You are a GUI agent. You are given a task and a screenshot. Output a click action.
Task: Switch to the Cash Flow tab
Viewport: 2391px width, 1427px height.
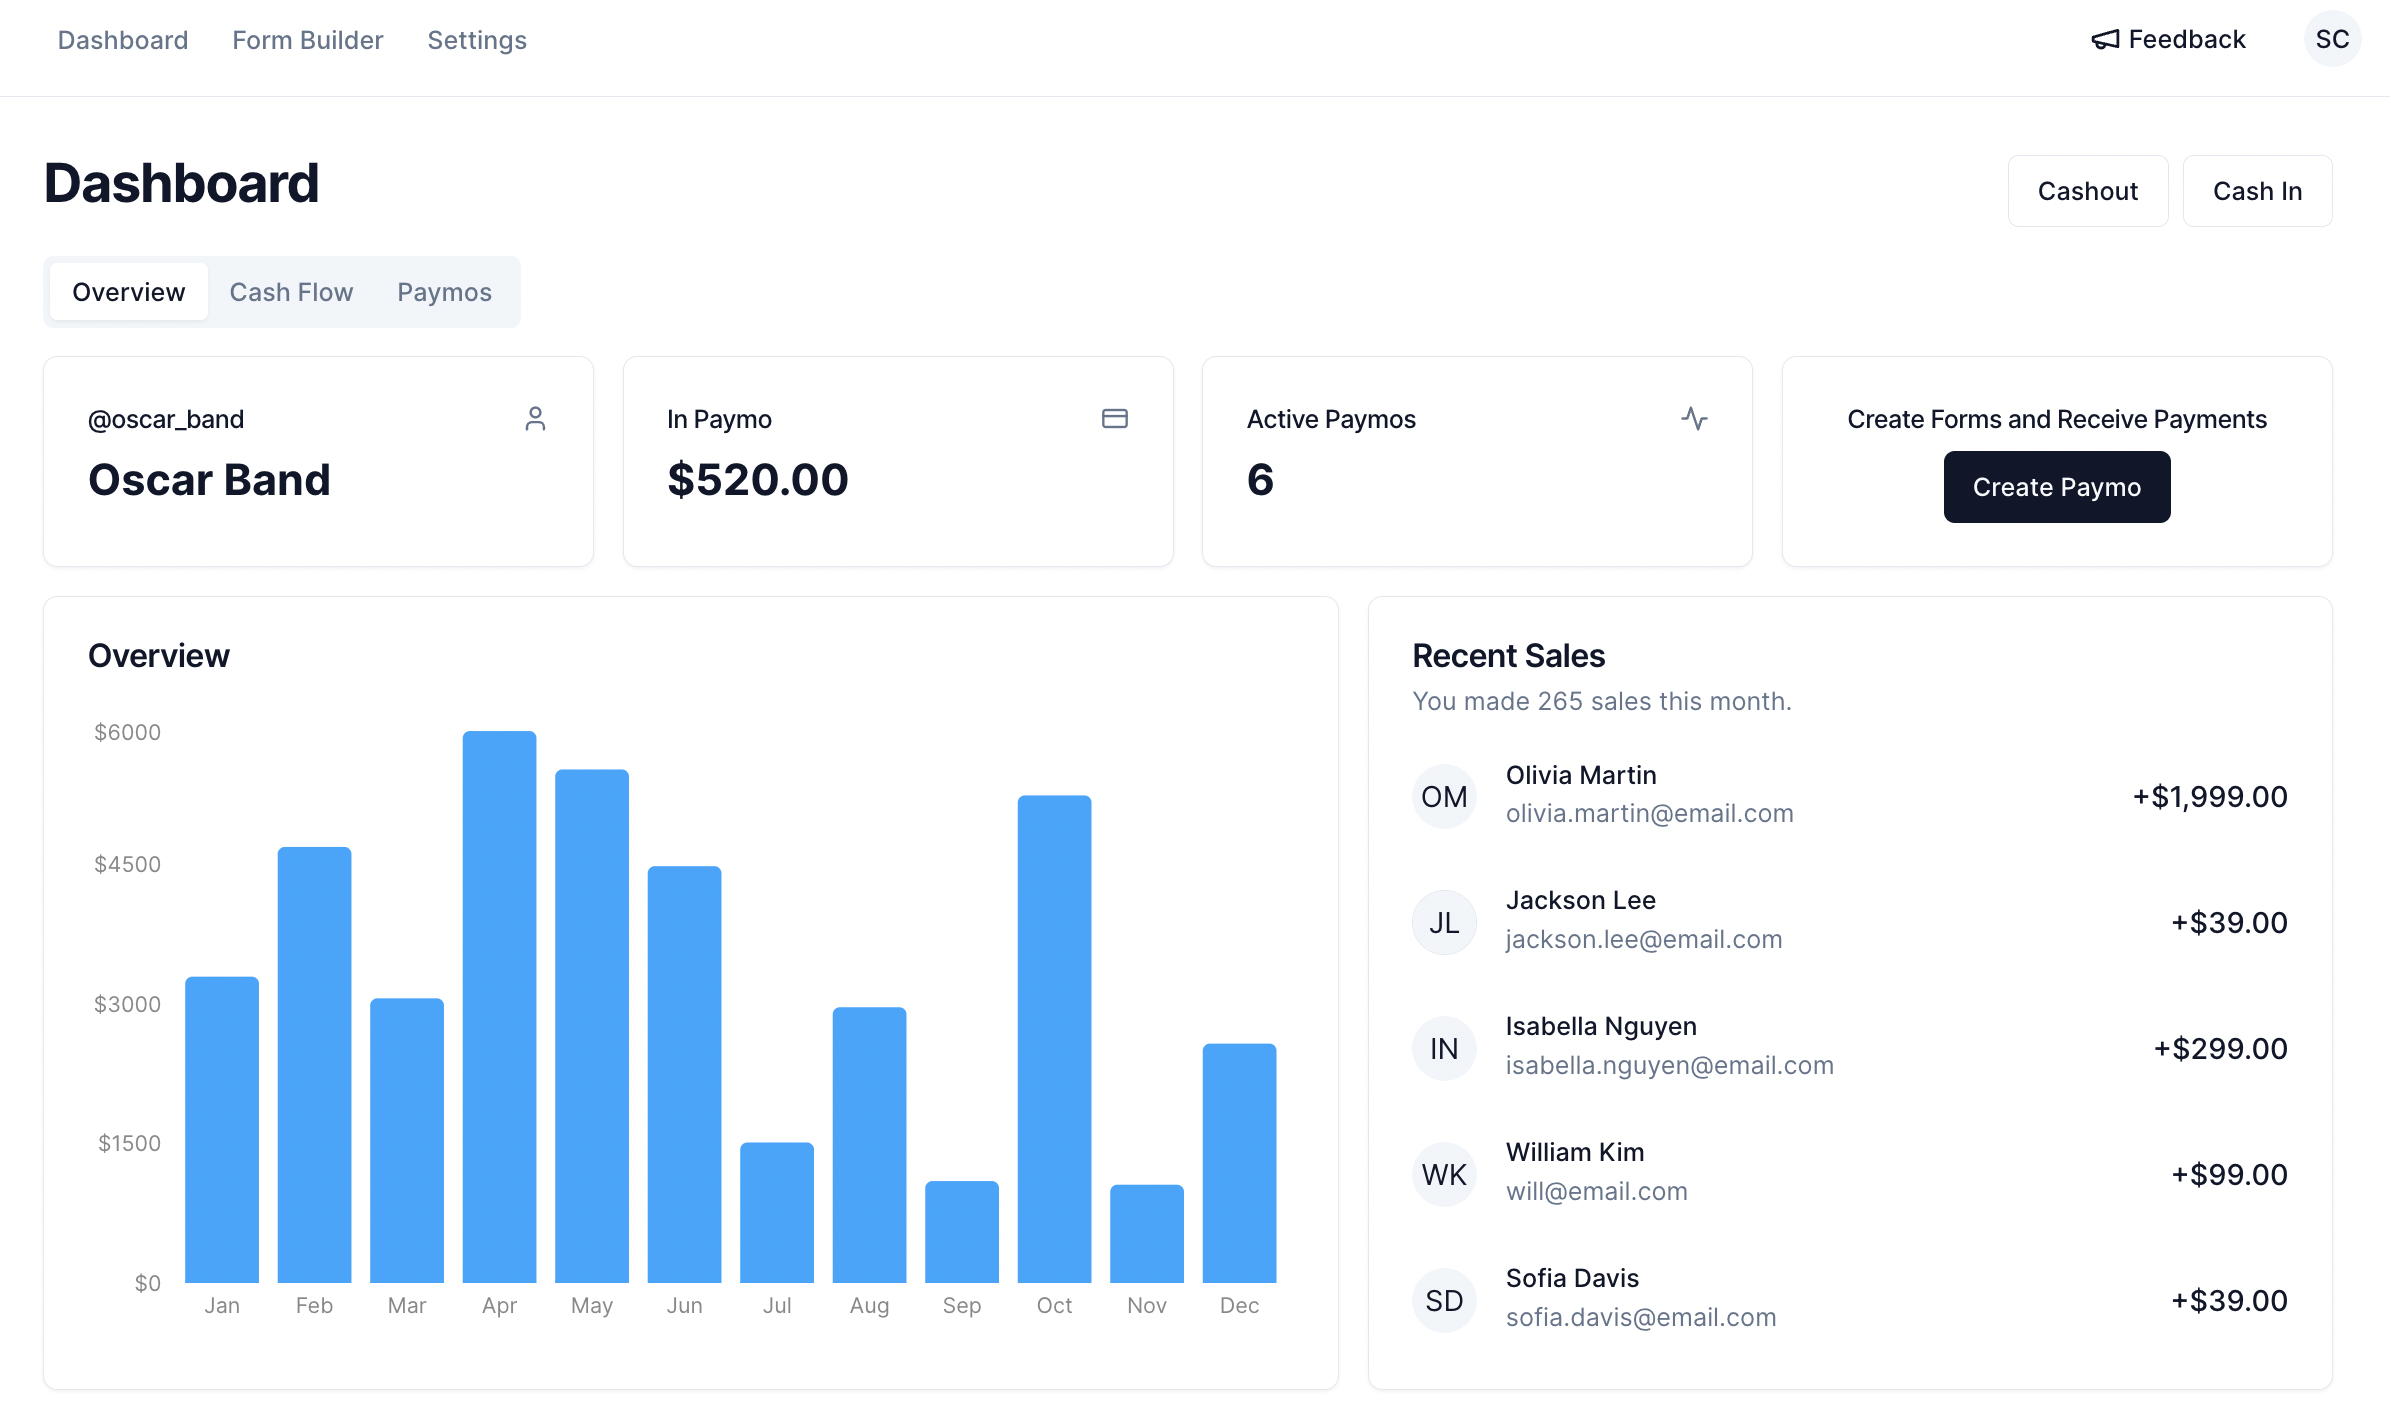[x=291, y=292]
